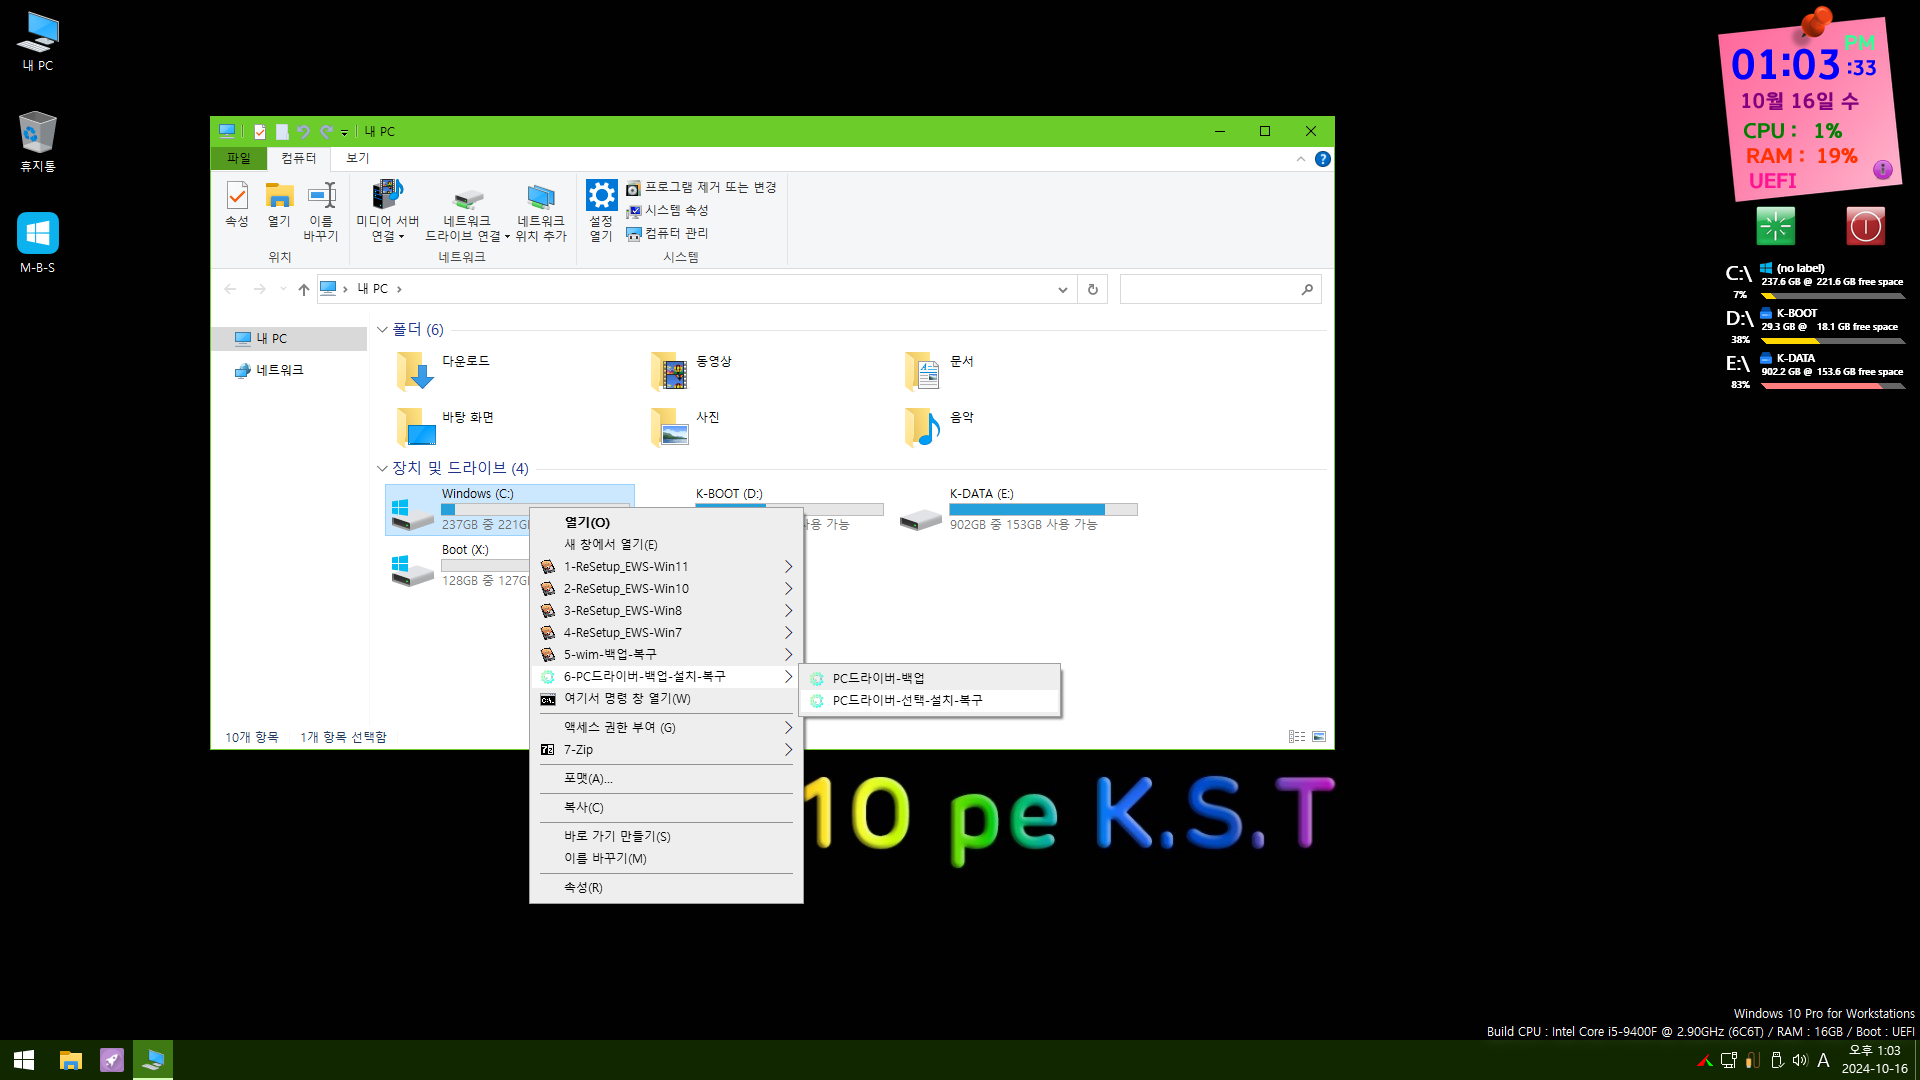1920x1080 pixels.
Task: Click the green restart widget button
Action: (x=1775, y=226)
